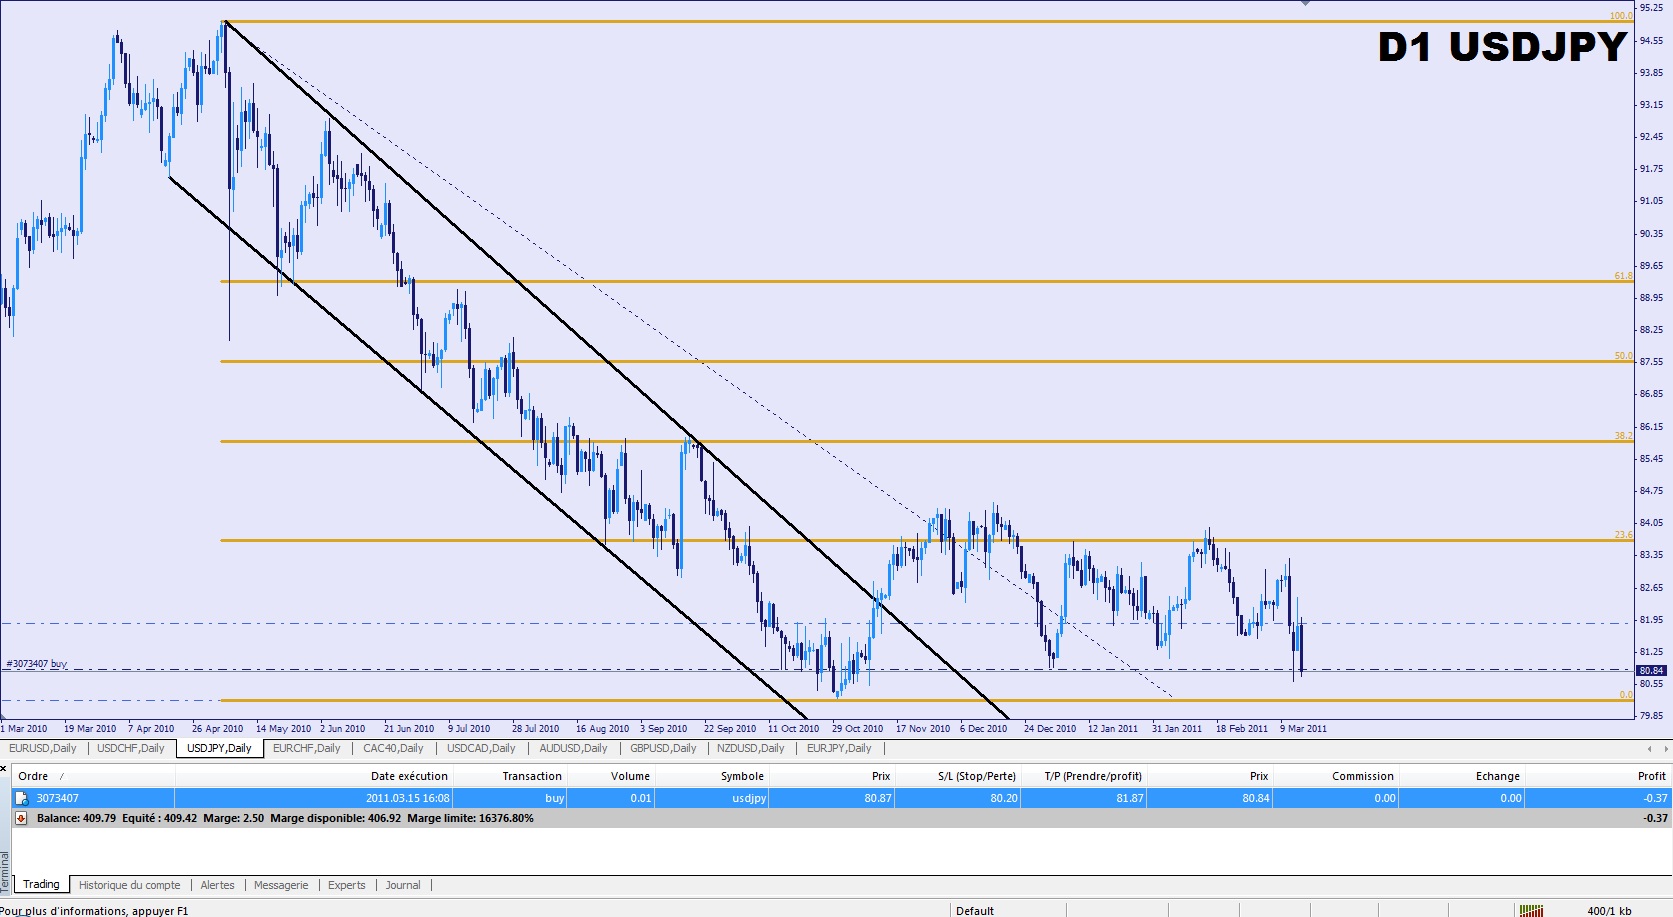Show the Experts tab
The width and height of the screenshot is (1673, 917).
click(x=346, y=885)
